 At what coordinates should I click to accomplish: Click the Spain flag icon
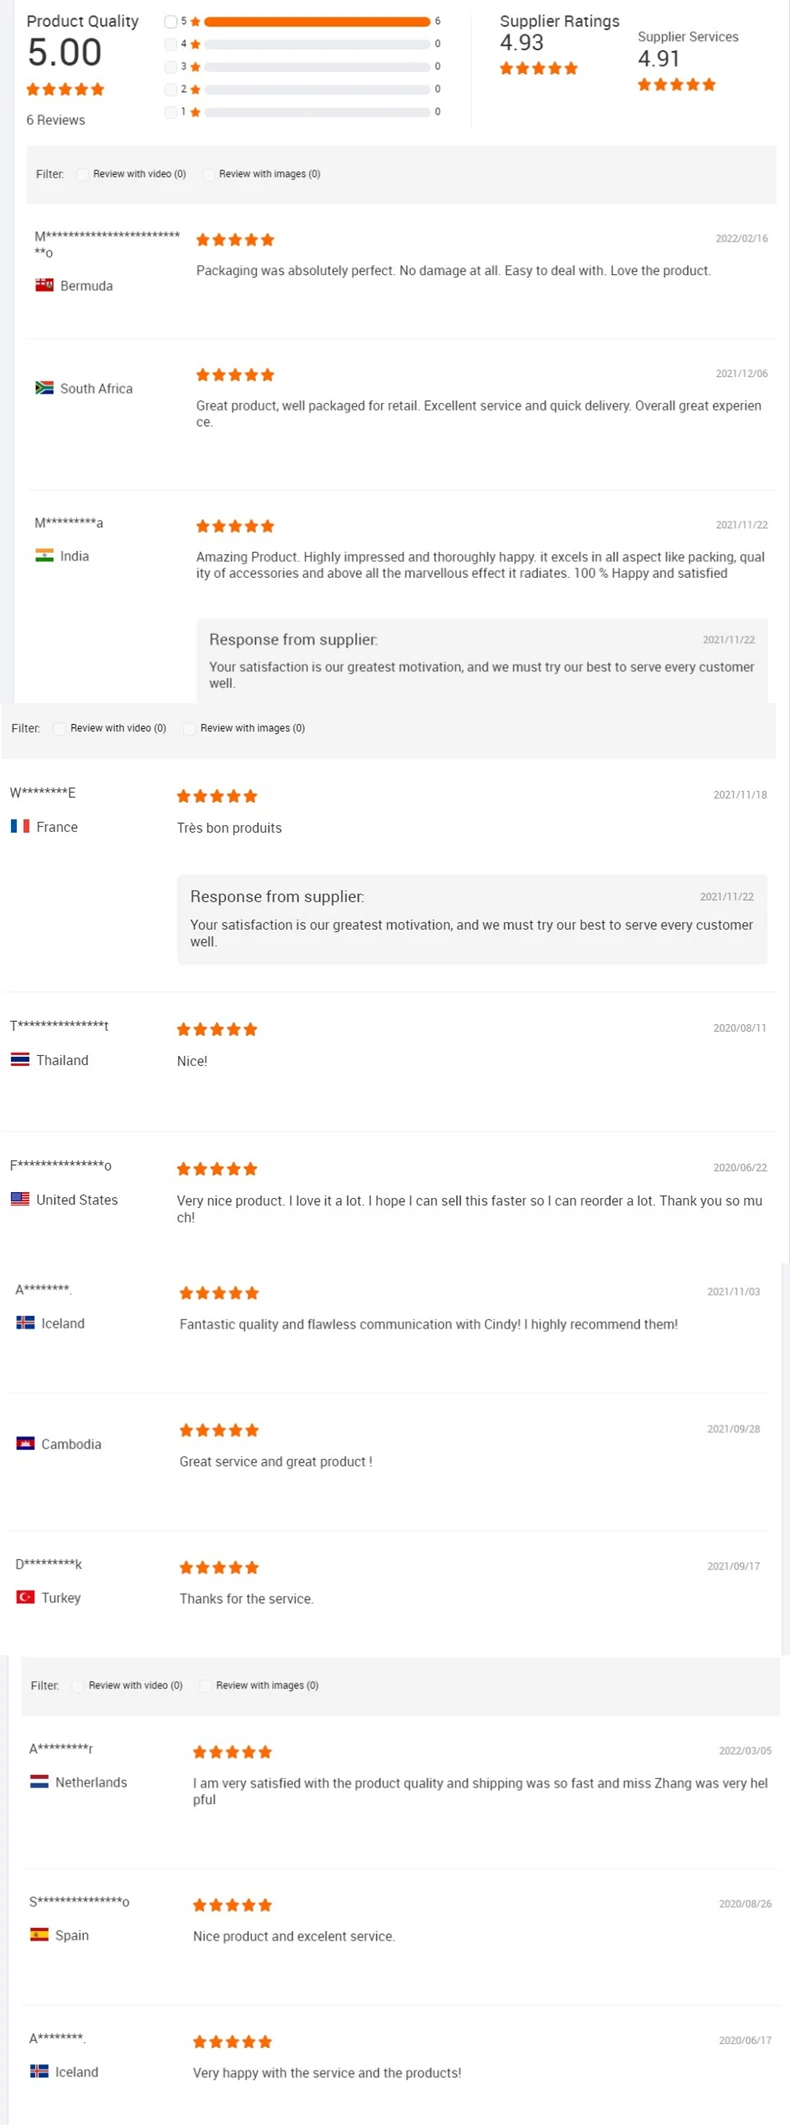[x=39, y=1935]
